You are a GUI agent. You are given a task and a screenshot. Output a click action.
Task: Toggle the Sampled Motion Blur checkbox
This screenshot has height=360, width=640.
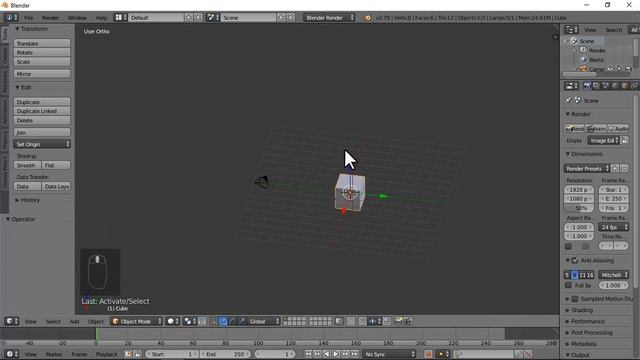pyautogui.click(x=575, y=299)
